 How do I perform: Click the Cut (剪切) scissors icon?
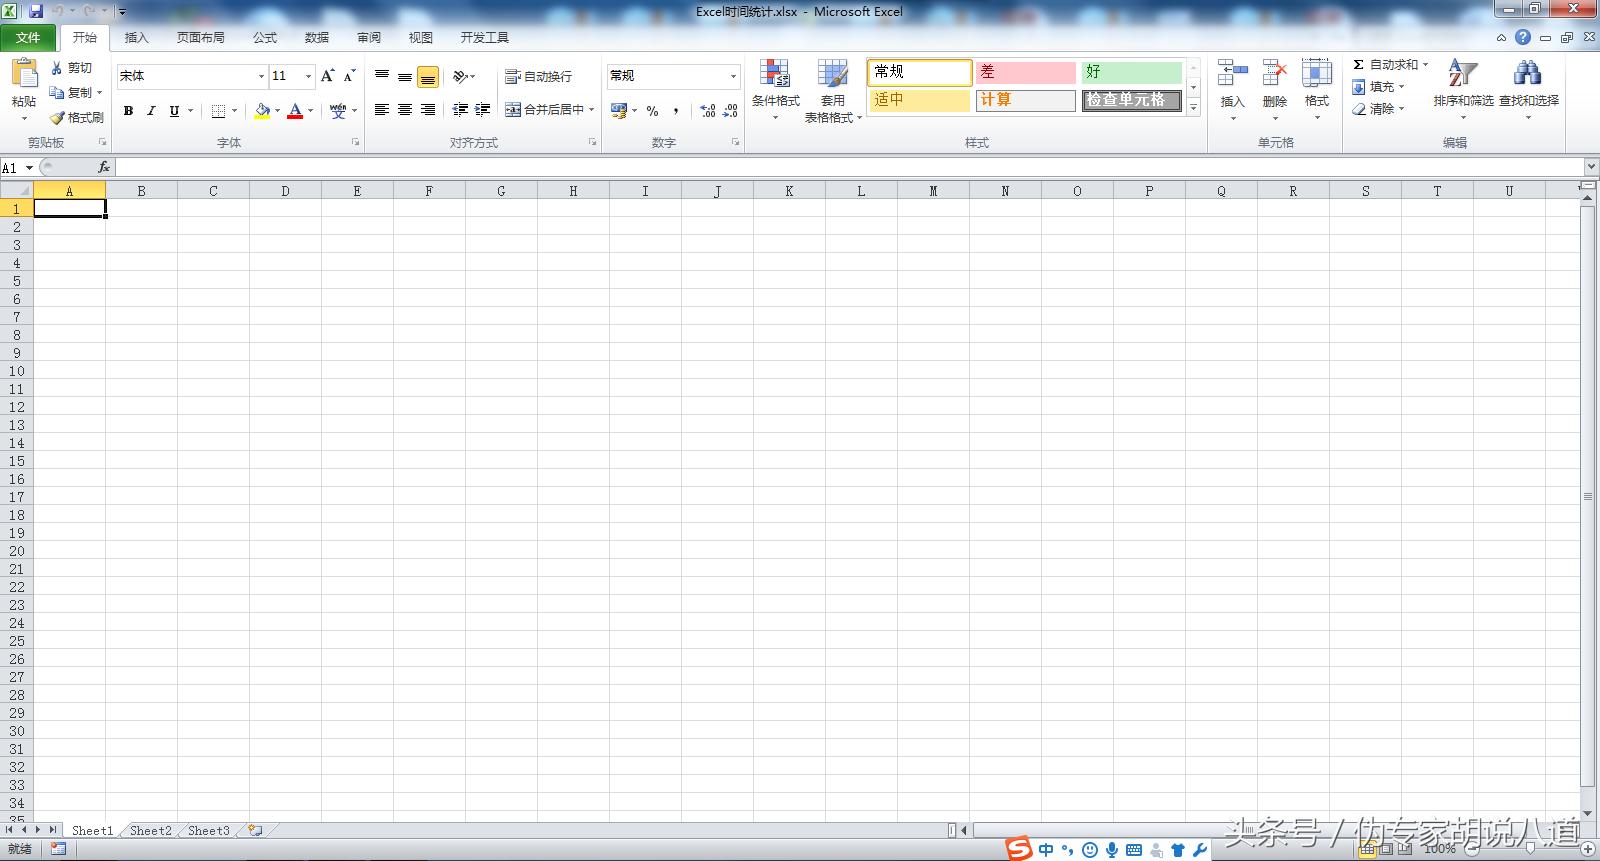[x=58, y=68]
